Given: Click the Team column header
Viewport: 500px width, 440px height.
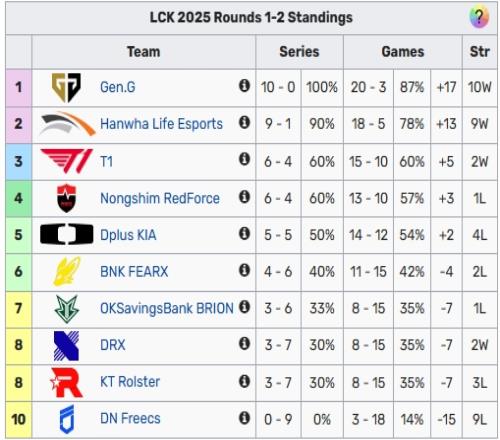Looking at the screenshot, I should [144, 52].
